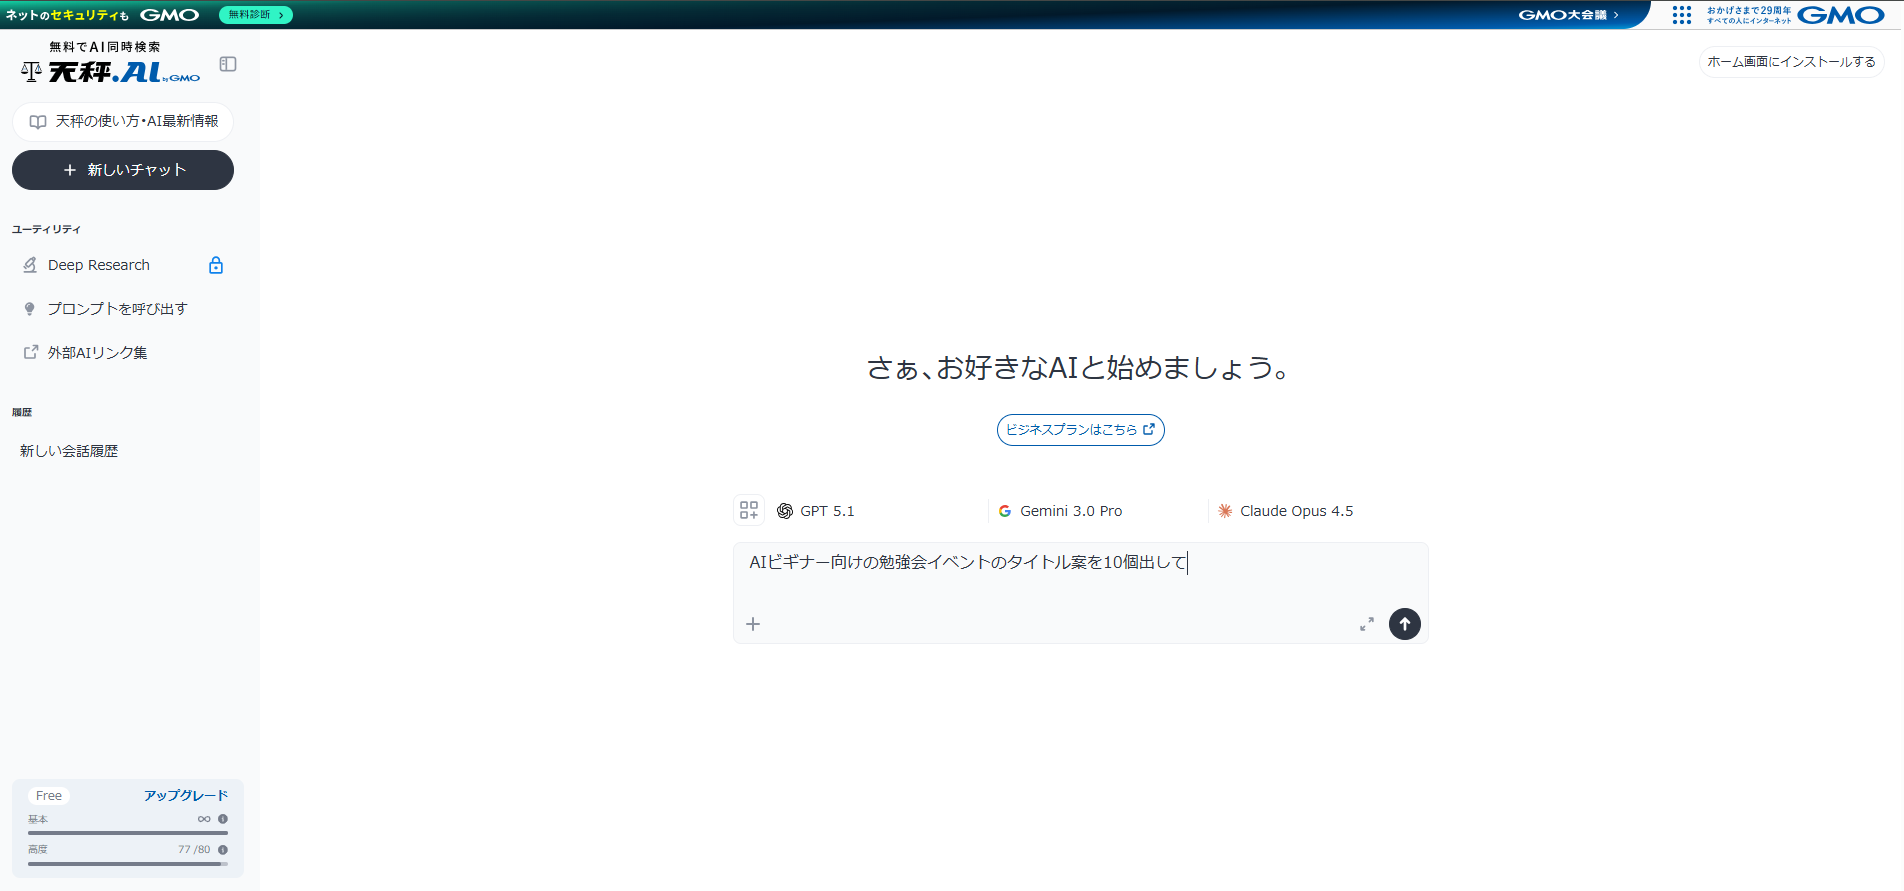
Task: Click the book icon in the guide button
Action: 38,122
